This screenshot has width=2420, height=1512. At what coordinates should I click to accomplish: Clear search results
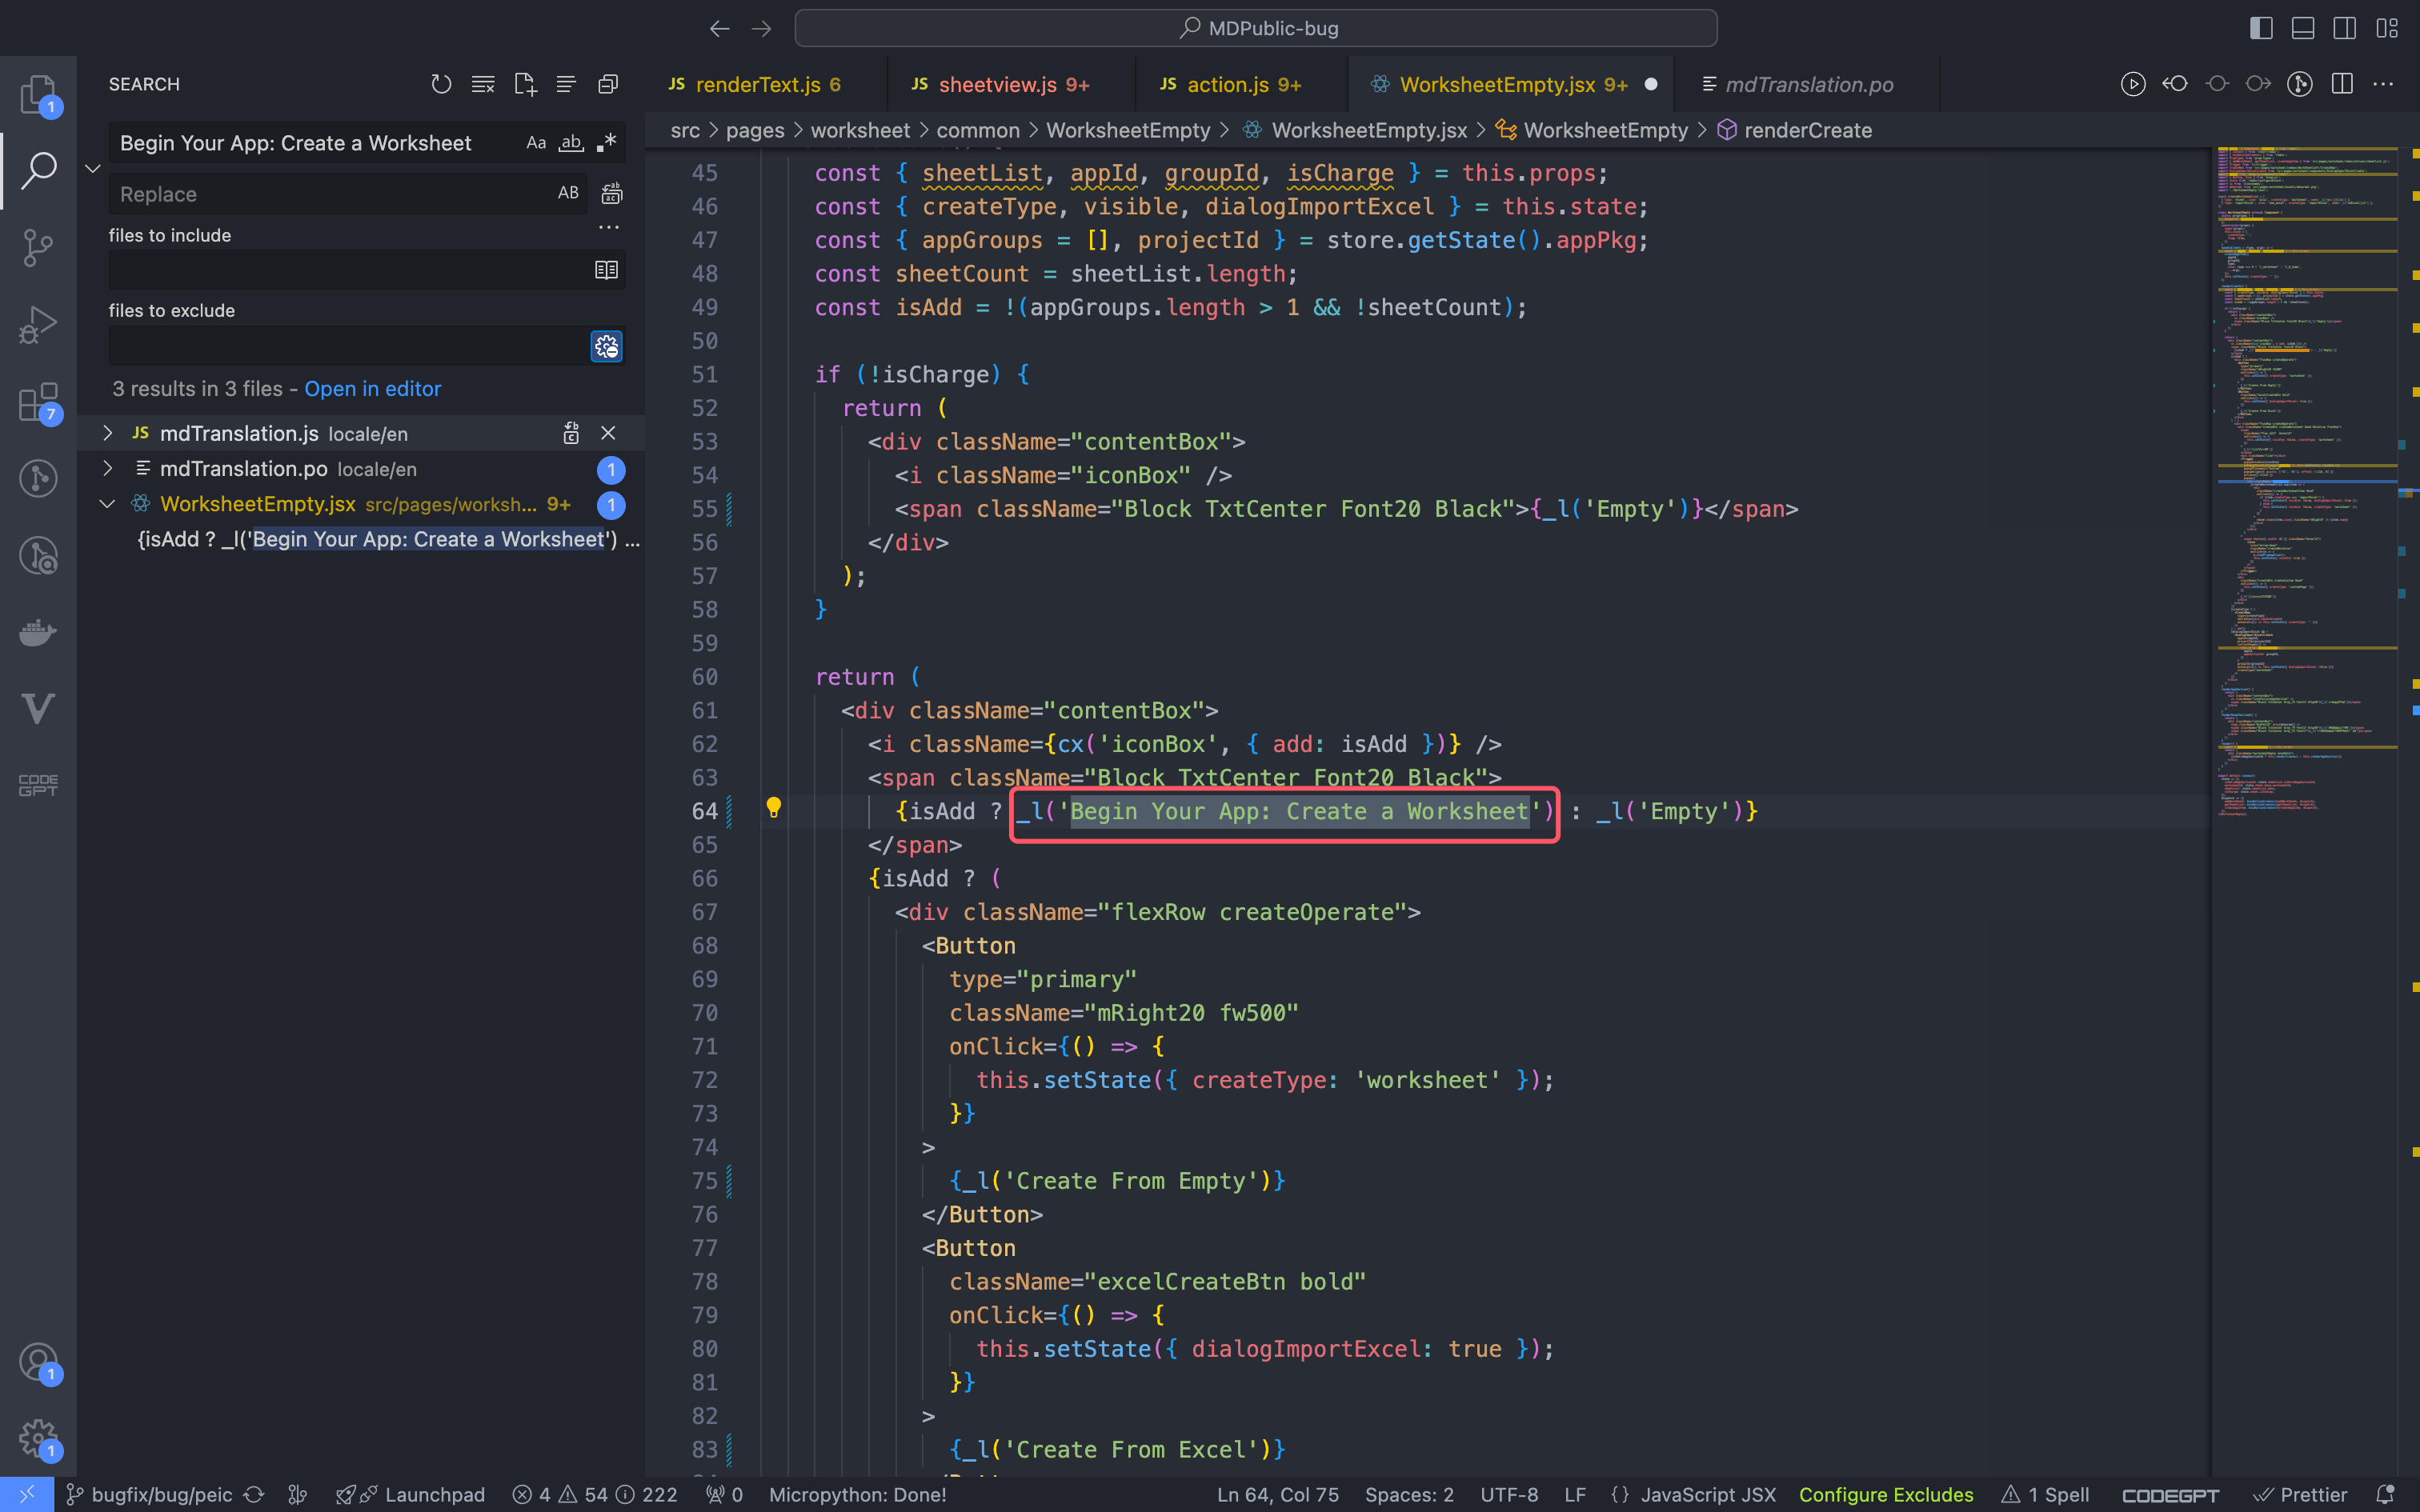click(x=483, y=84)
